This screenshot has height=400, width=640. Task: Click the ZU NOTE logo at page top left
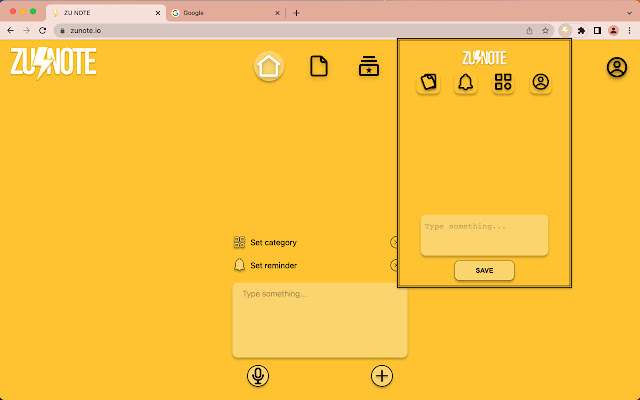coord(53,63)
